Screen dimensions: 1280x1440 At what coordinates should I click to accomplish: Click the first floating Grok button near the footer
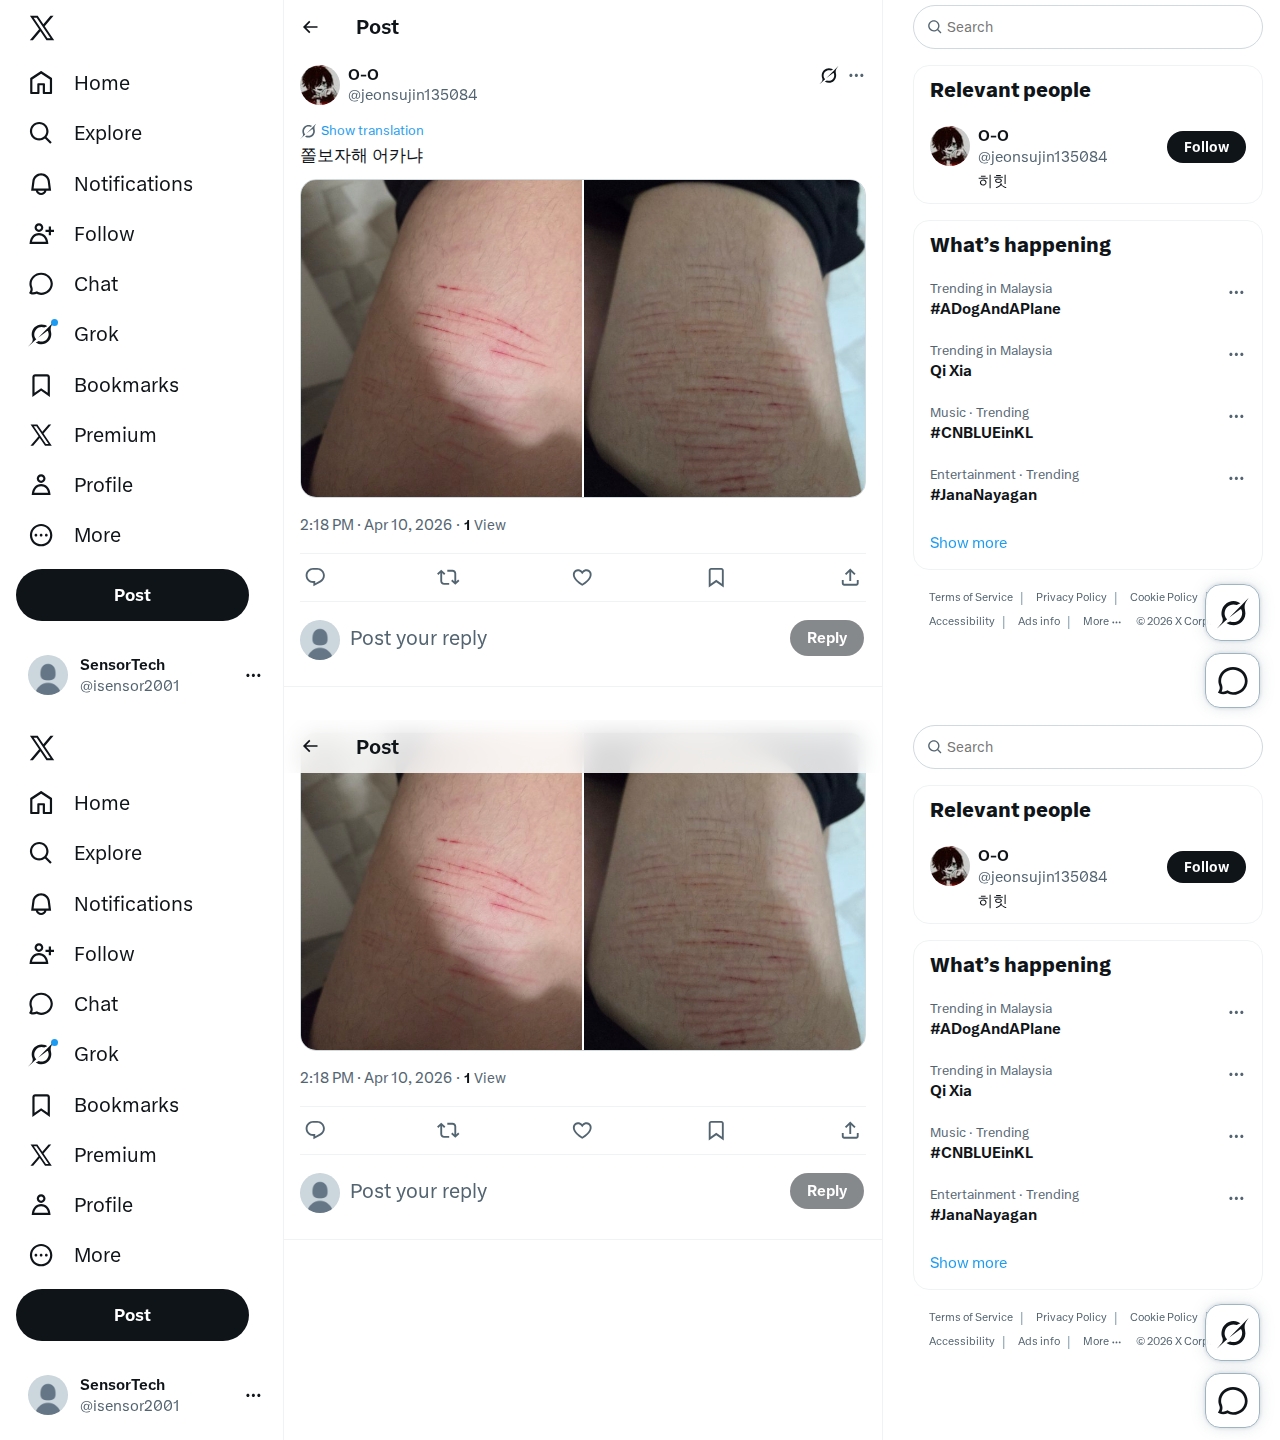click(1233, 612)
